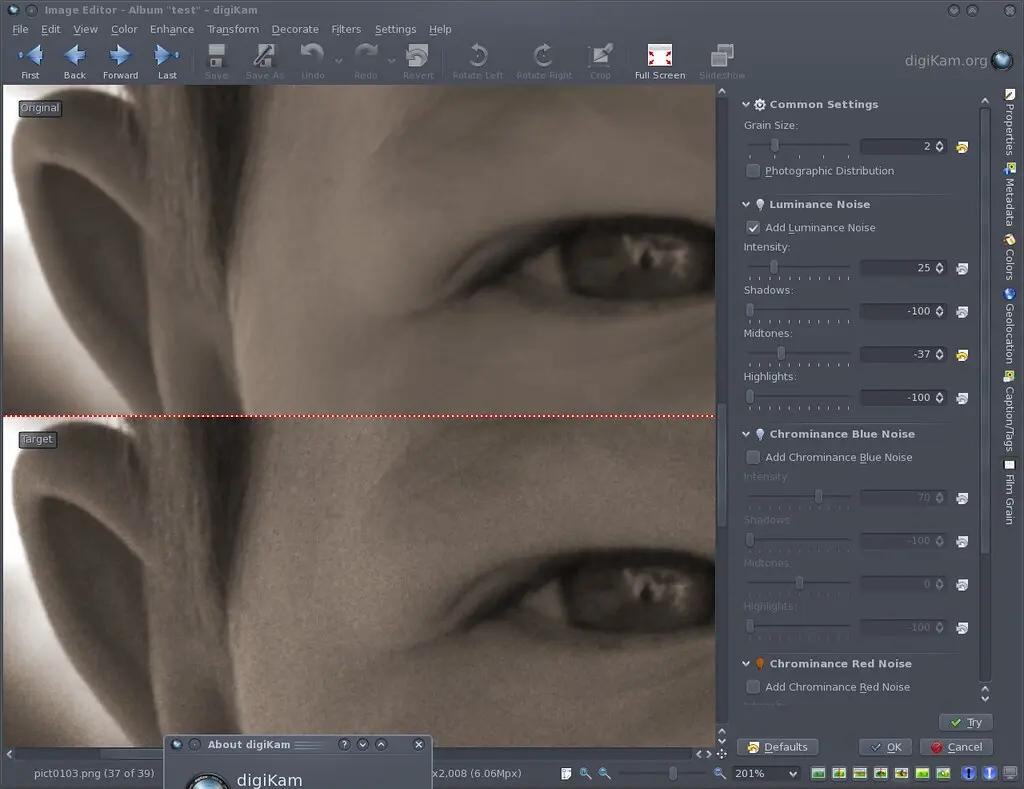Enable Add Chrominance Blue Noise
Image resolution: width=1024 pixels, height=789 pixels.
(x=753, y=458)
